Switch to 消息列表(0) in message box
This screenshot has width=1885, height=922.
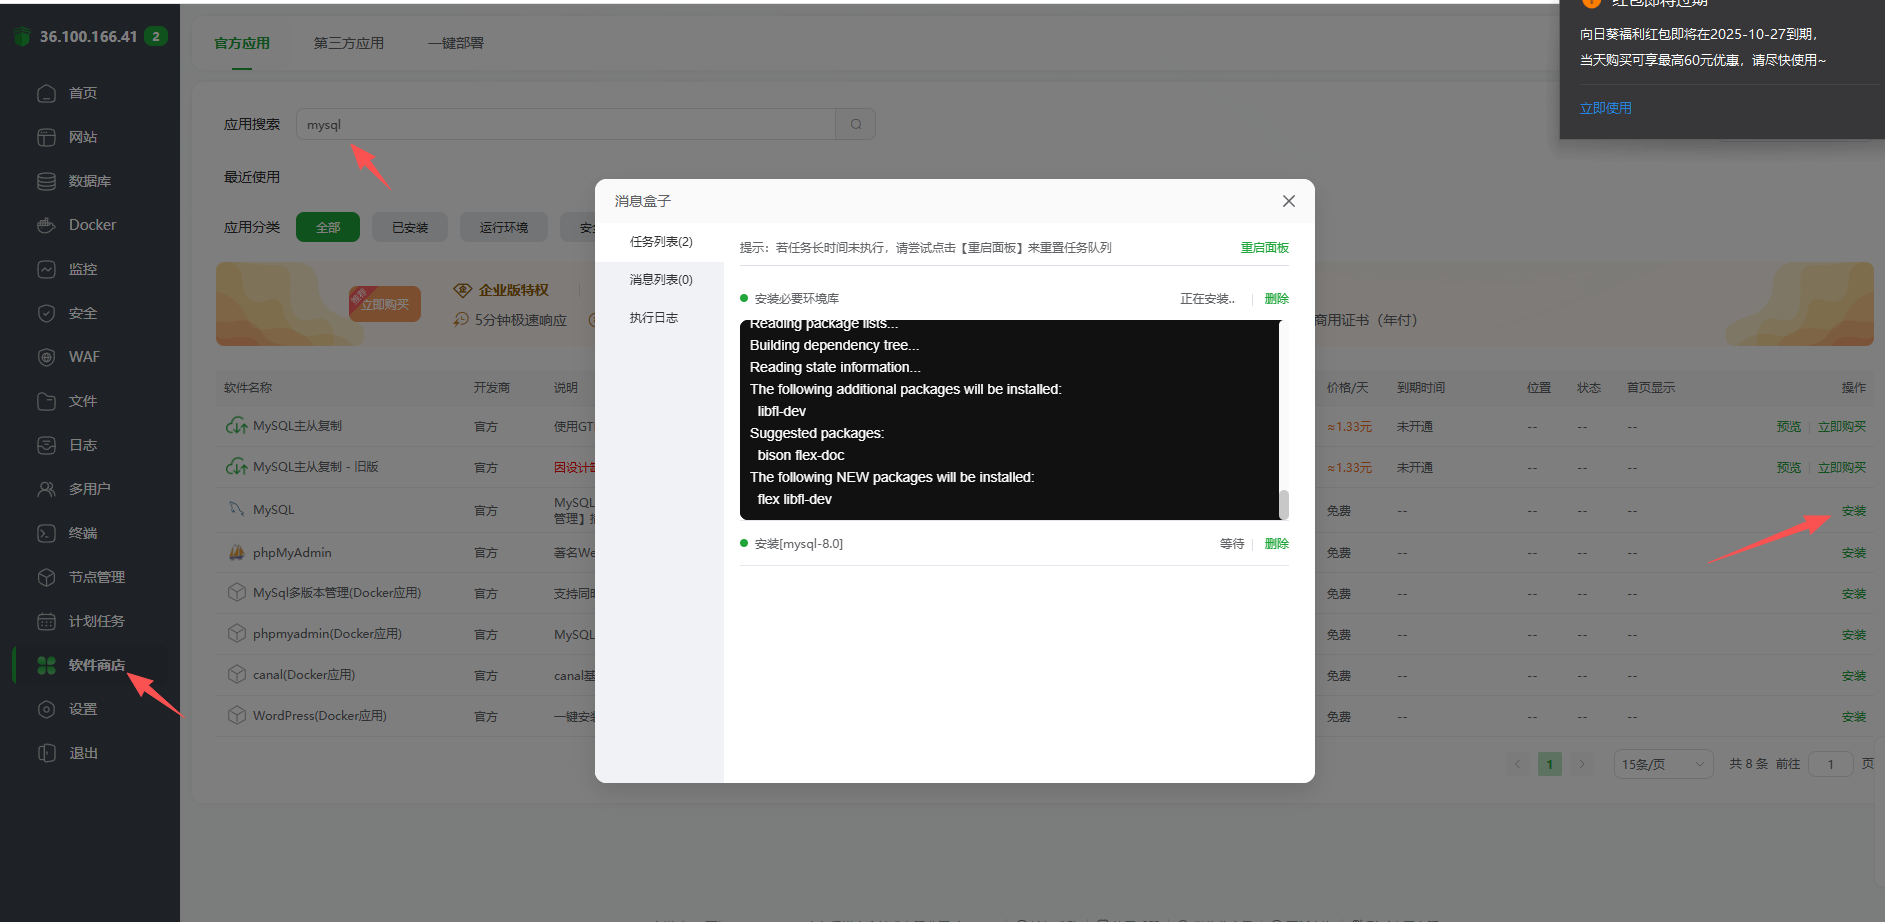tap(660, 279)
